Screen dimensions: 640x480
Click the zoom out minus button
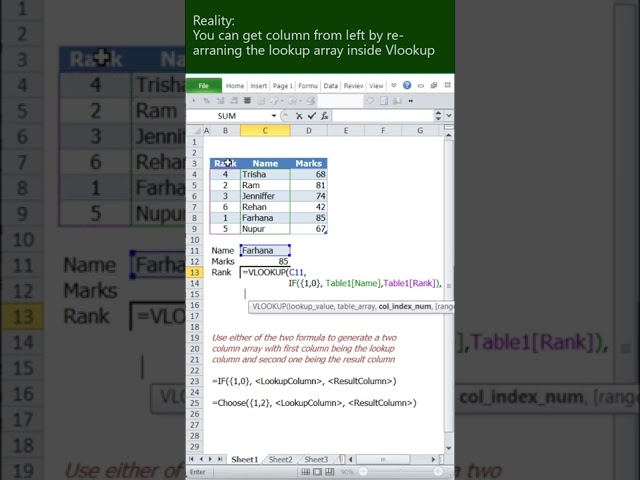point(363,472)
